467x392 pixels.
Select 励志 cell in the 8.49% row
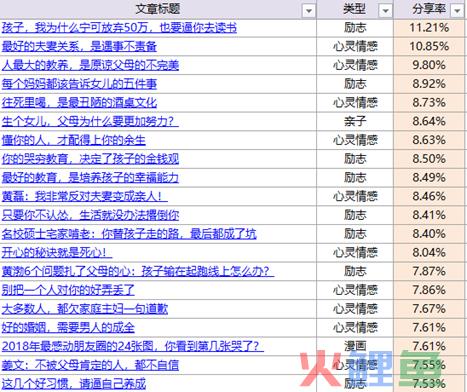pos(355,177)
